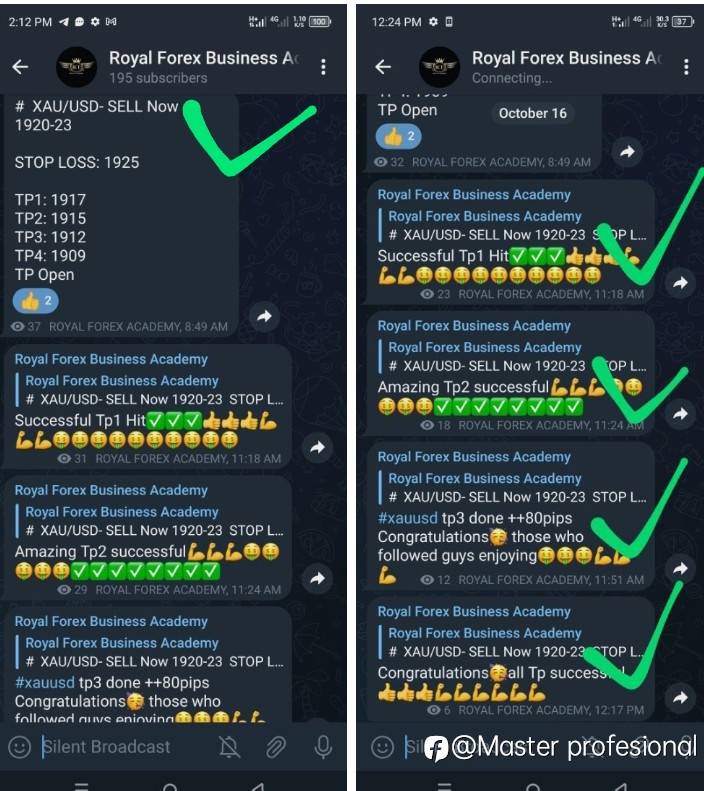Open the three-dot menu in the left chat

[323, 67]
